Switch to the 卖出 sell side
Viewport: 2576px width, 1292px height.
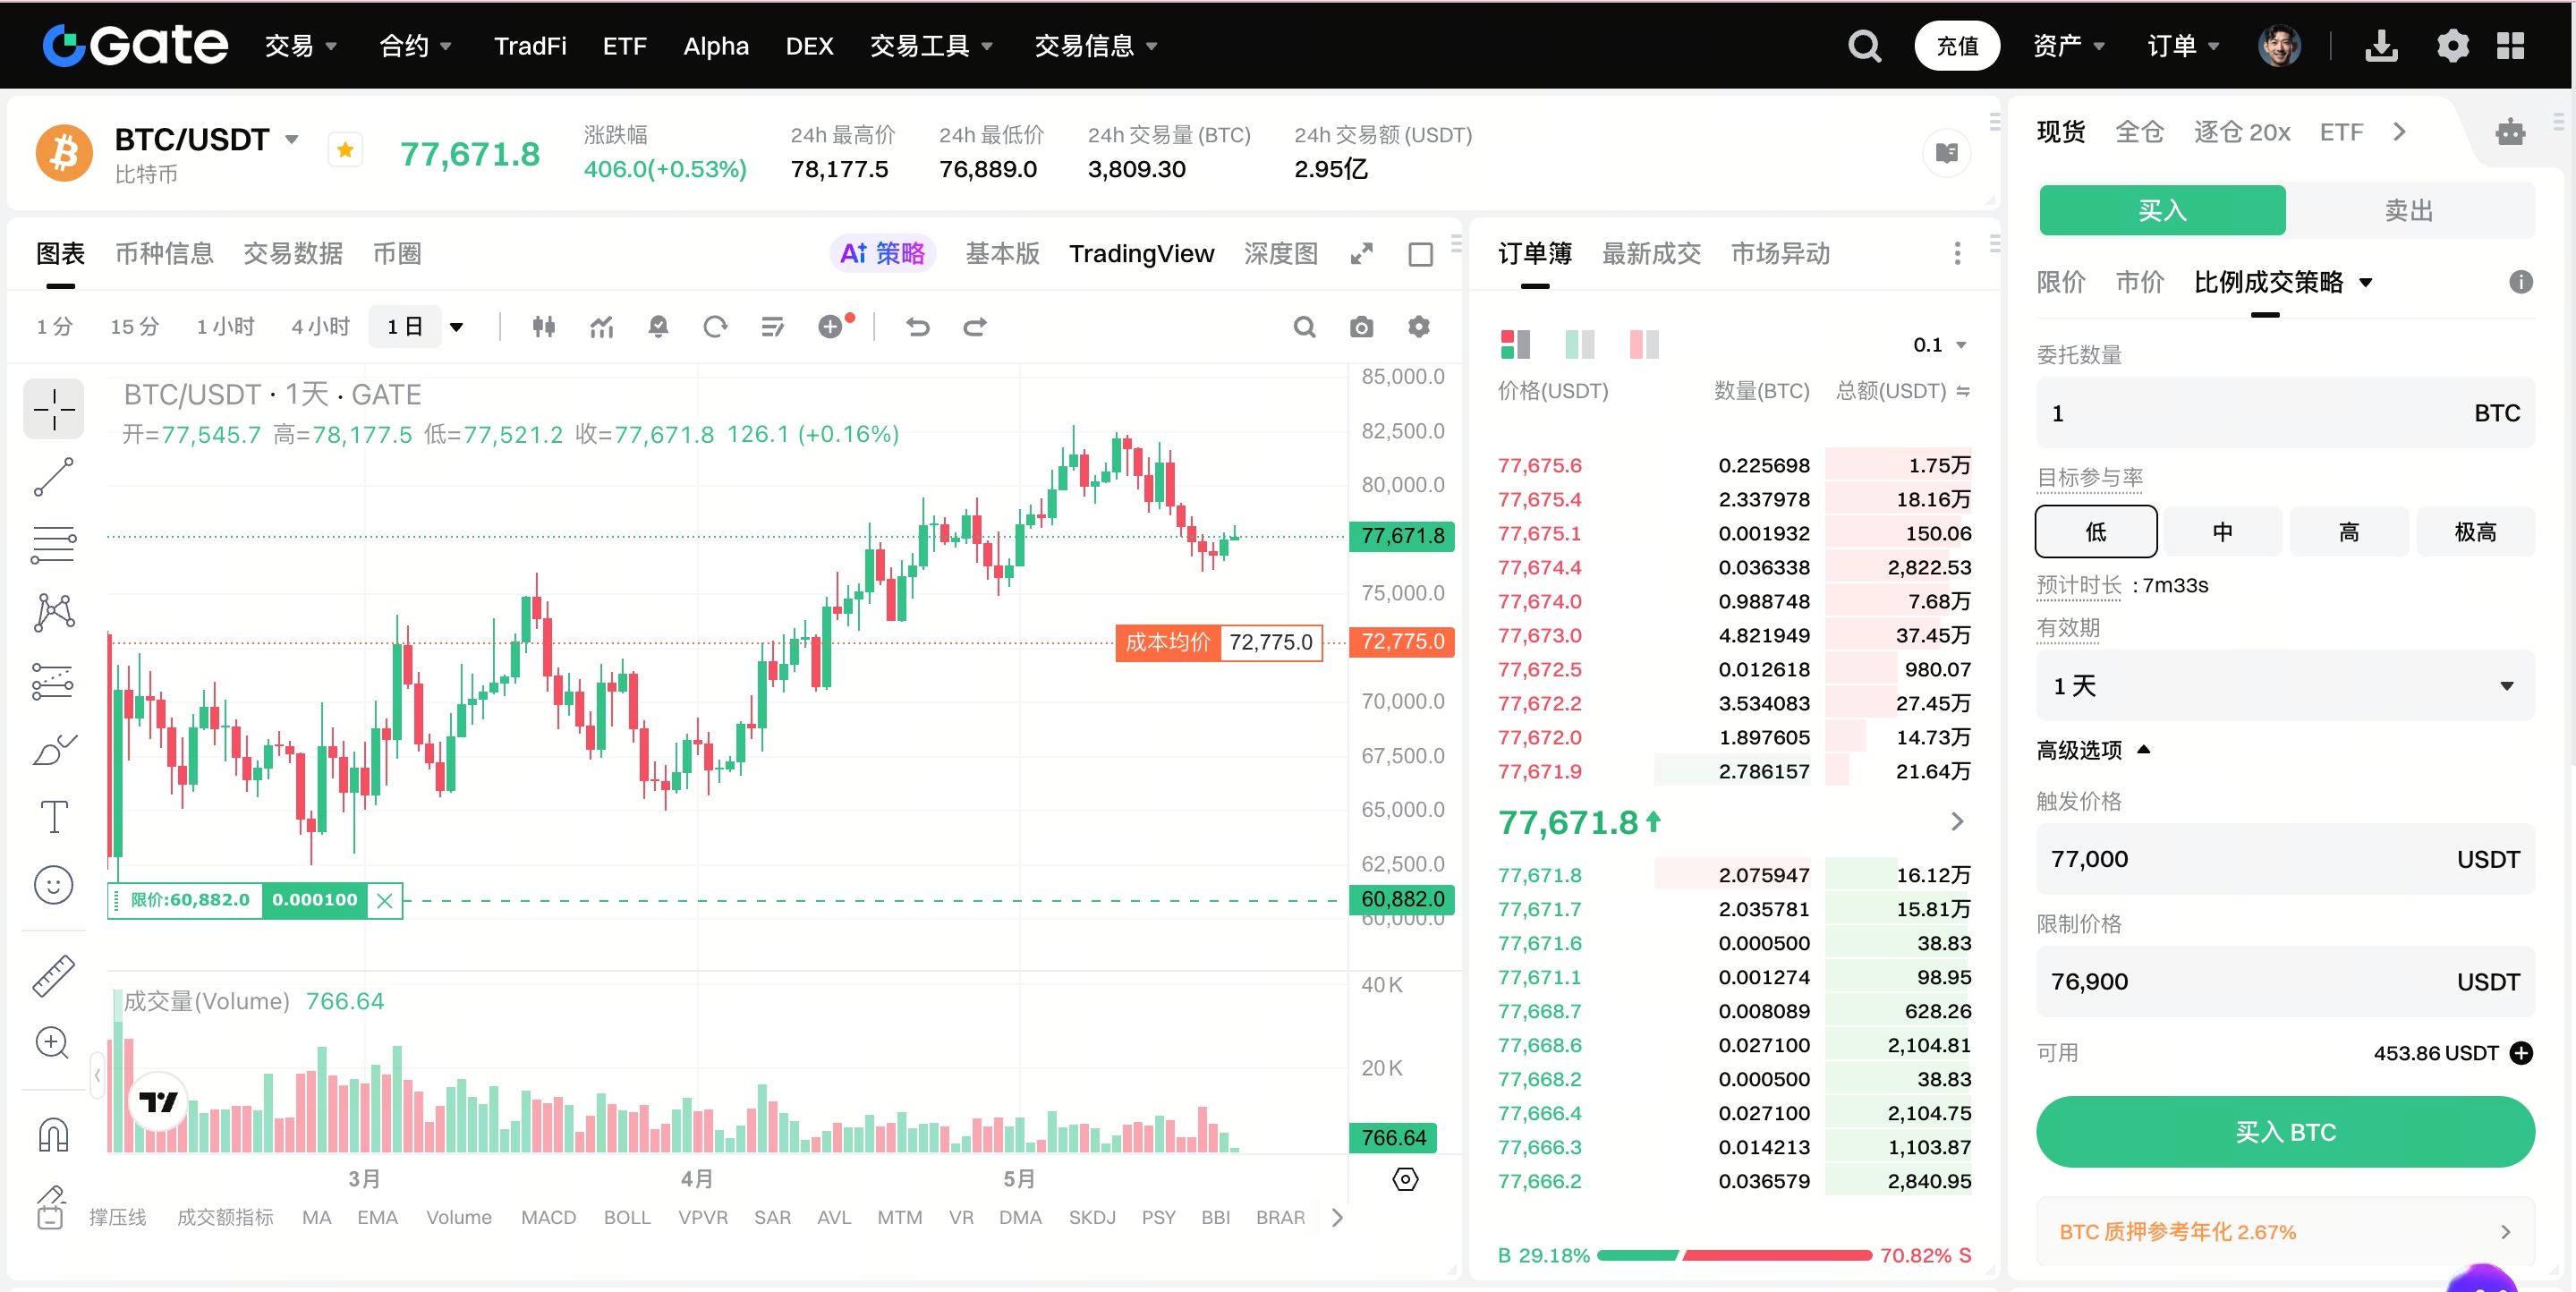pos(2409,210)
